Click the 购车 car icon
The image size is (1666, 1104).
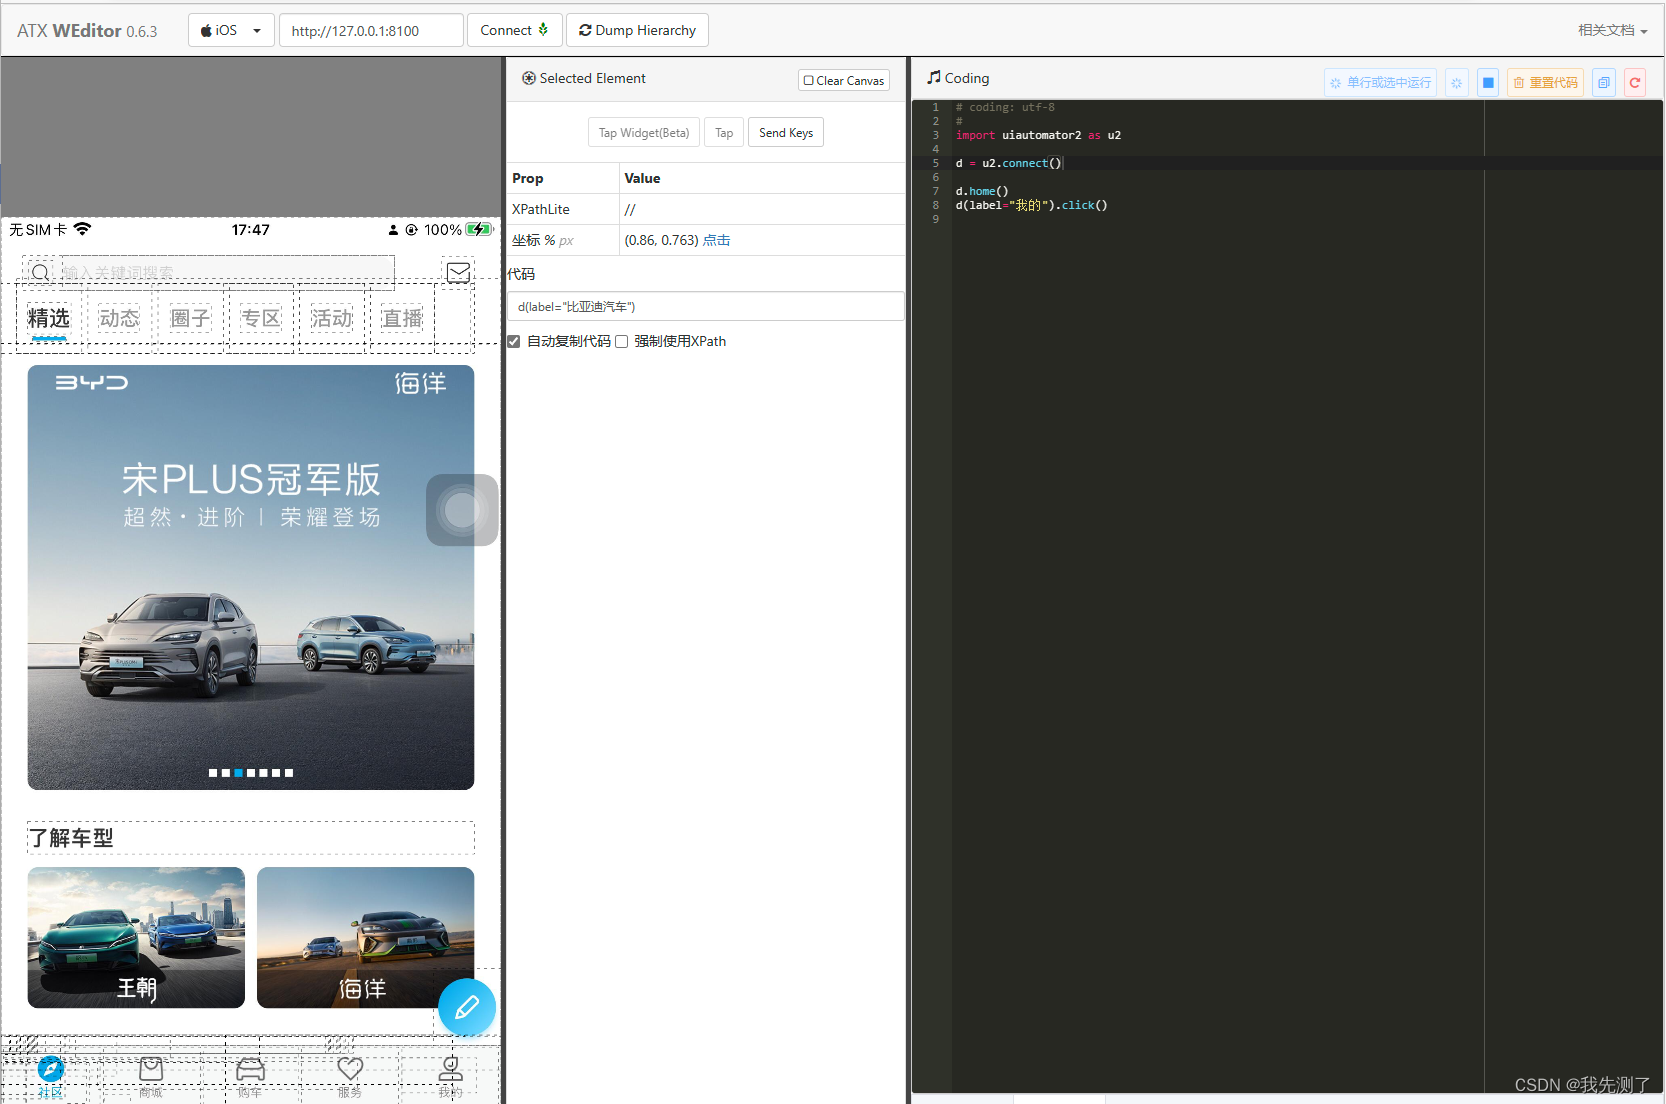click(x=251, y=1069)
